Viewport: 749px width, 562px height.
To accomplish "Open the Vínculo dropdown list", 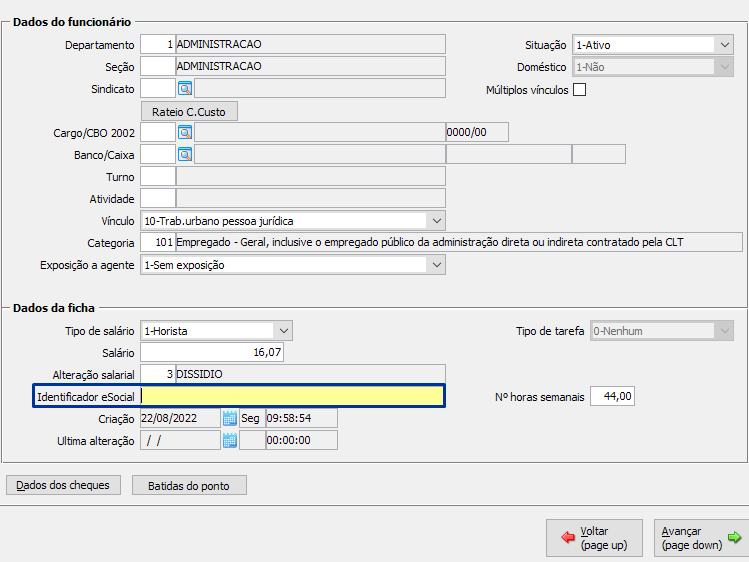I will 437,221.
